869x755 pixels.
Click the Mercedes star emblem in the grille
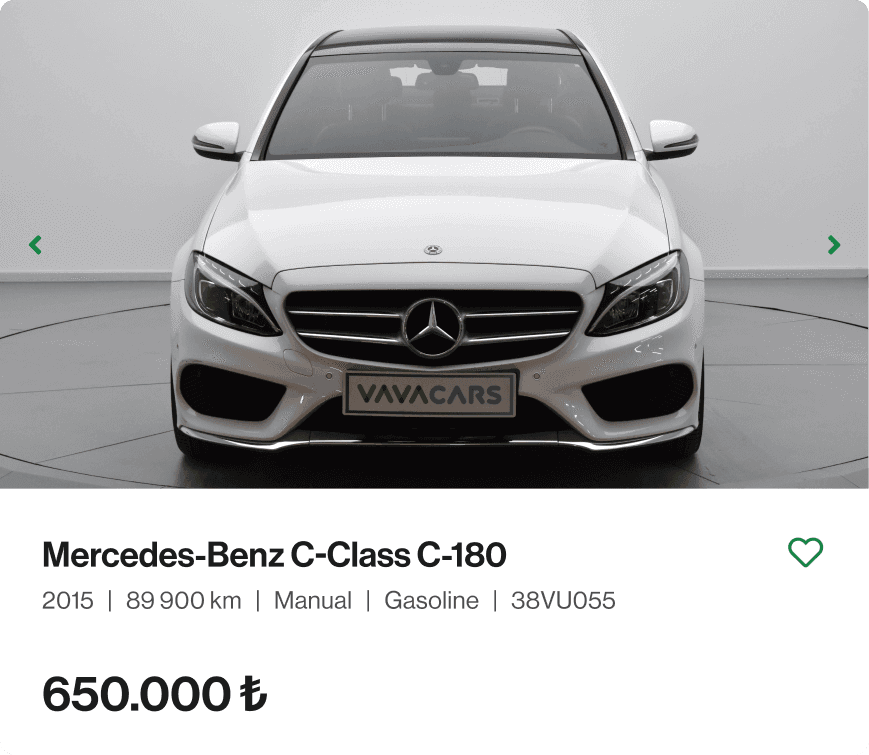tap(433, 328)
